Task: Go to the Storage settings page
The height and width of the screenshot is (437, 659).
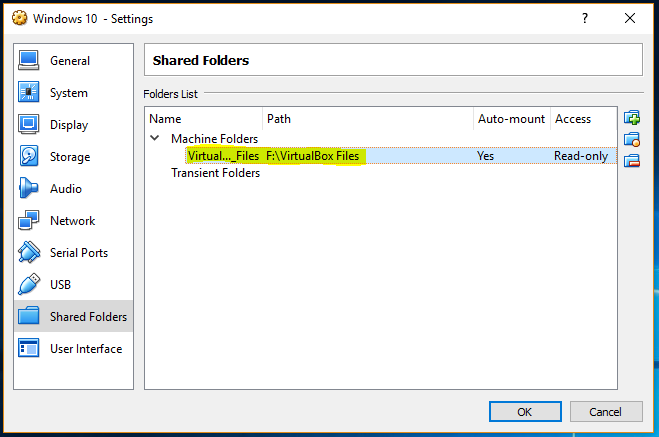Action: pyautogui.click(x=69, y=157)
